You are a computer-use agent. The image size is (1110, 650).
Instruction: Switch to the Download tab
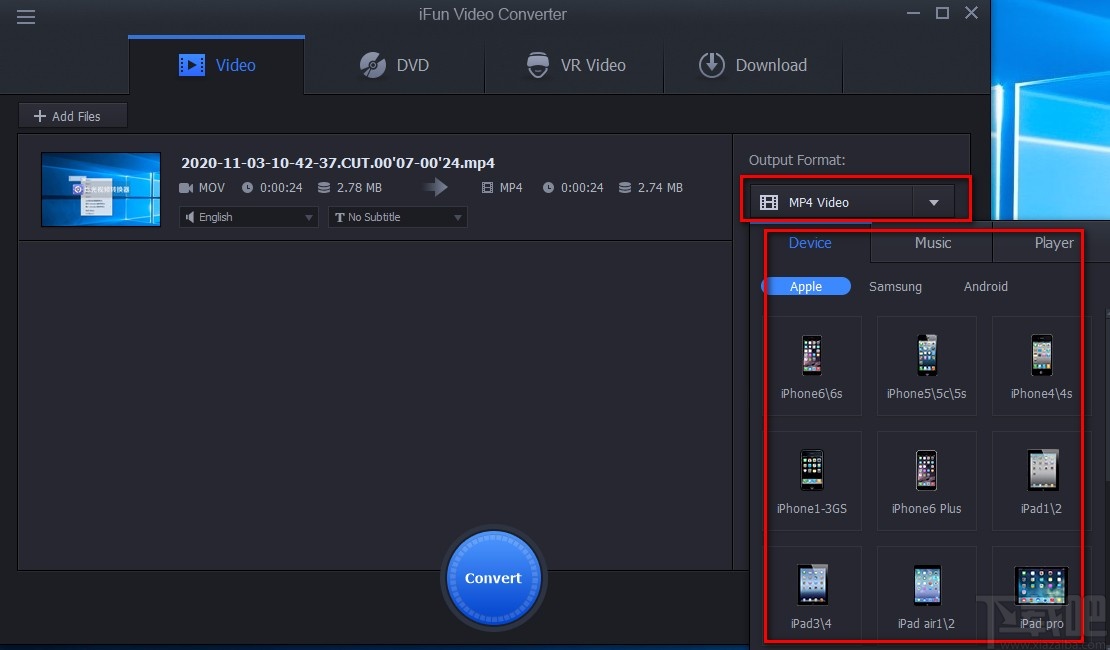click(x=753, y=65)
